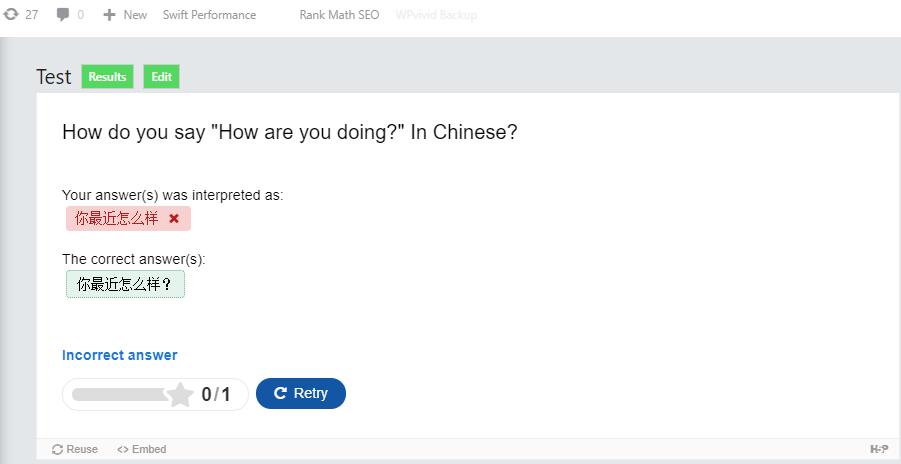Click the Reuse recycle icon
Image resolution: width=901 pixels, height=464 pixels.
57,450
